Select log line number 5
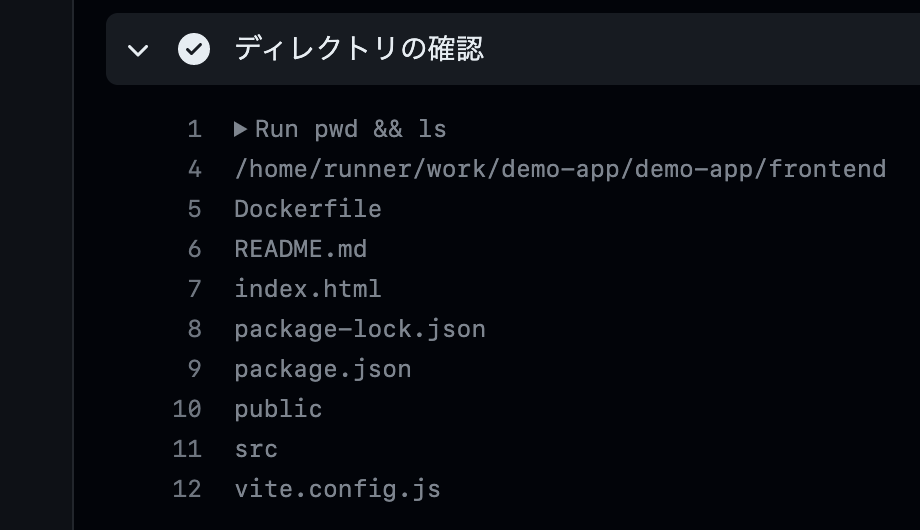The height and width of the screenshot is (530, 920). pos(194,209)
